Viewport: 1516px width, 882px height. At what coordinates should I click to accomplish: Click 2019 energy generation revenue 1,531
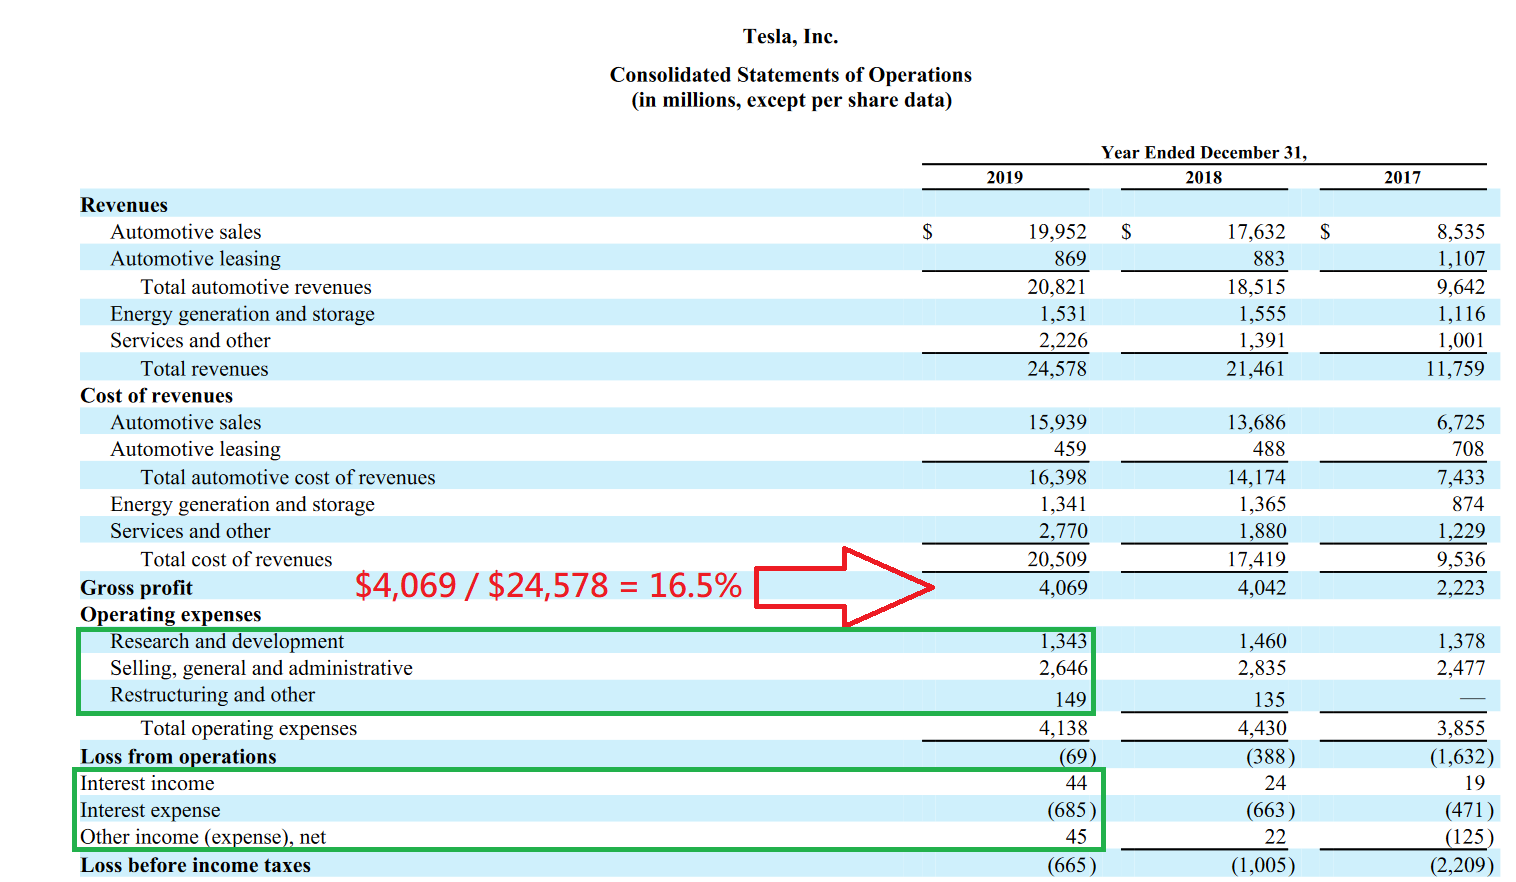point(1063,314)
